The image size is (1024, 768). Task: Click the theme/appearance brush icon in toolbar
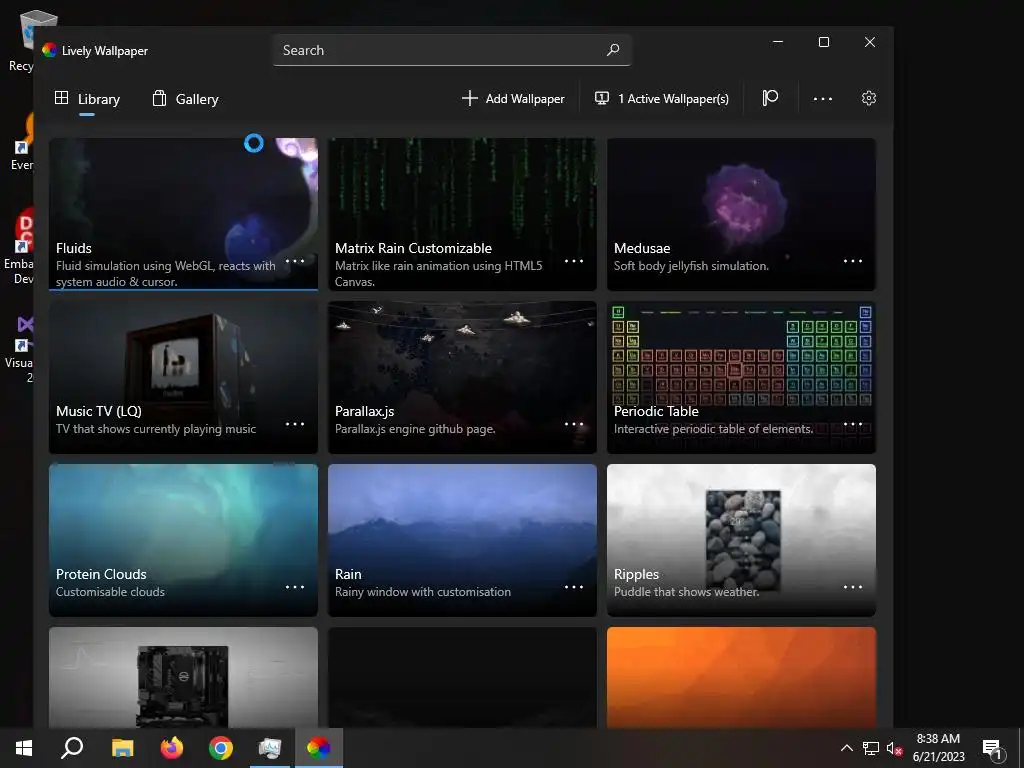(x=771, y=98)
